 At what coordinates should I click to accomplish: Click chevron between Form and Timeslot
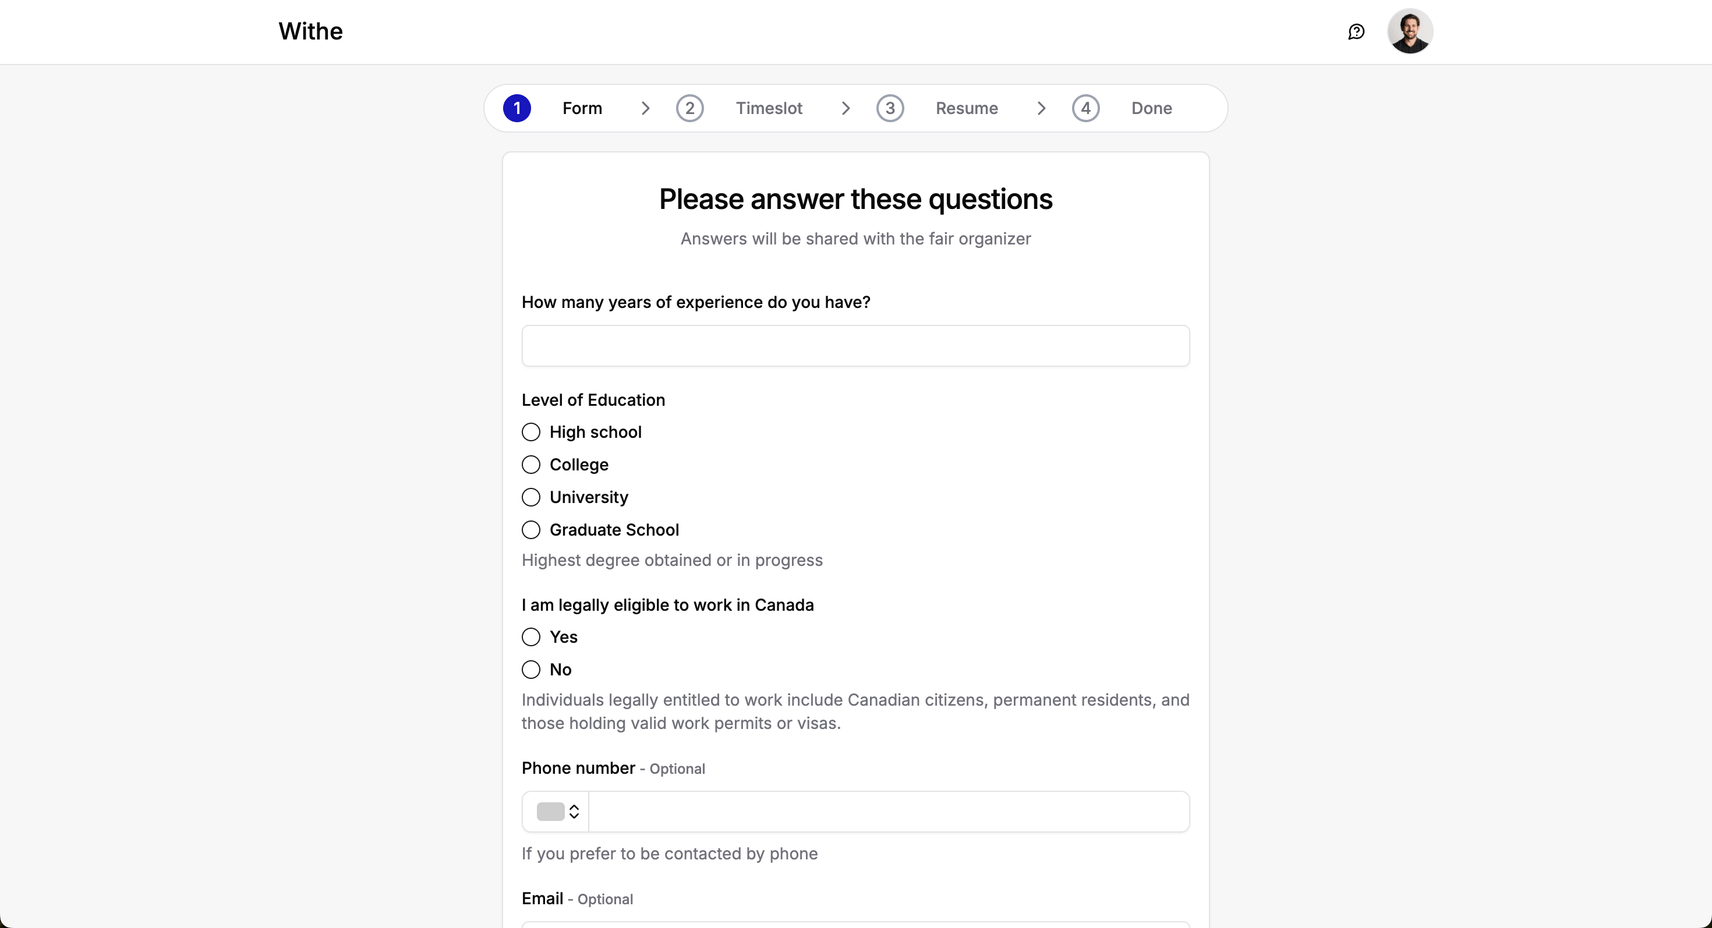point(646,108)
